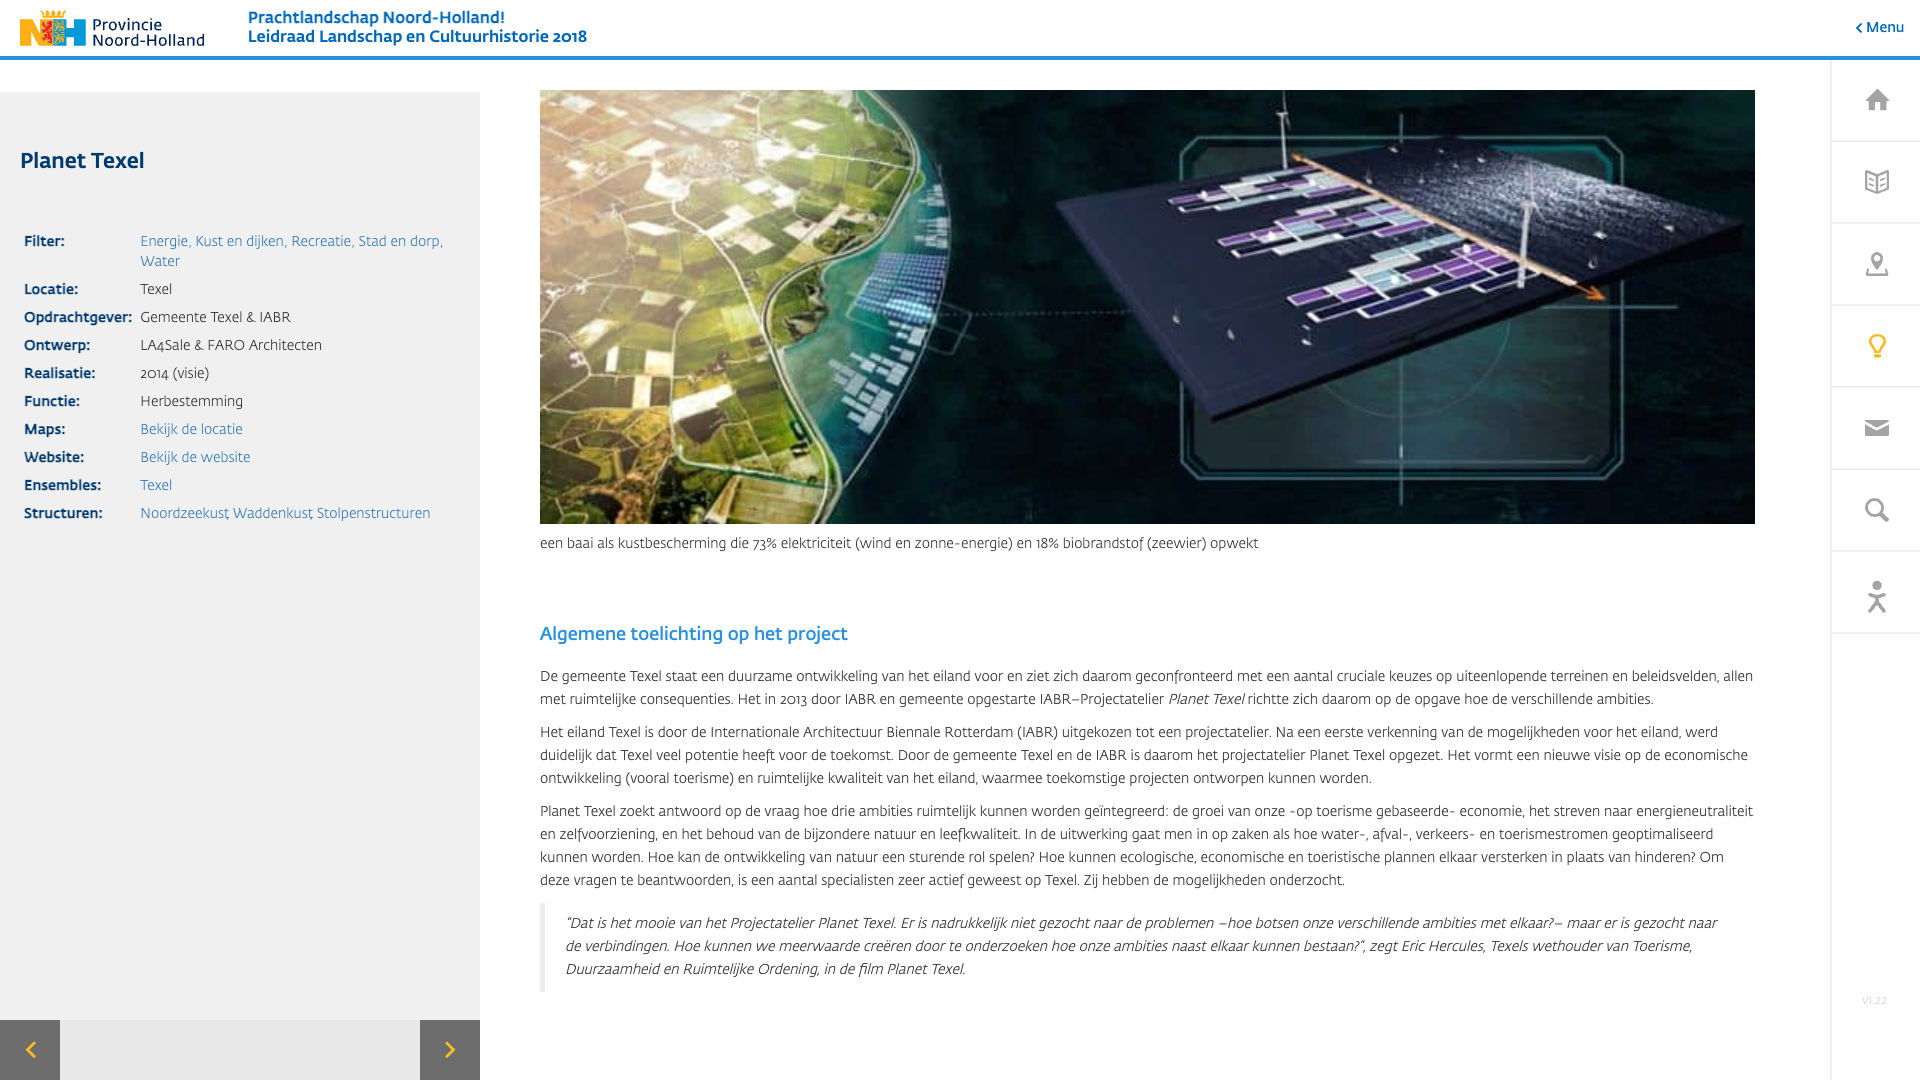Click the magnifier search icon

pyautogui.click(x=1876, y=510)
